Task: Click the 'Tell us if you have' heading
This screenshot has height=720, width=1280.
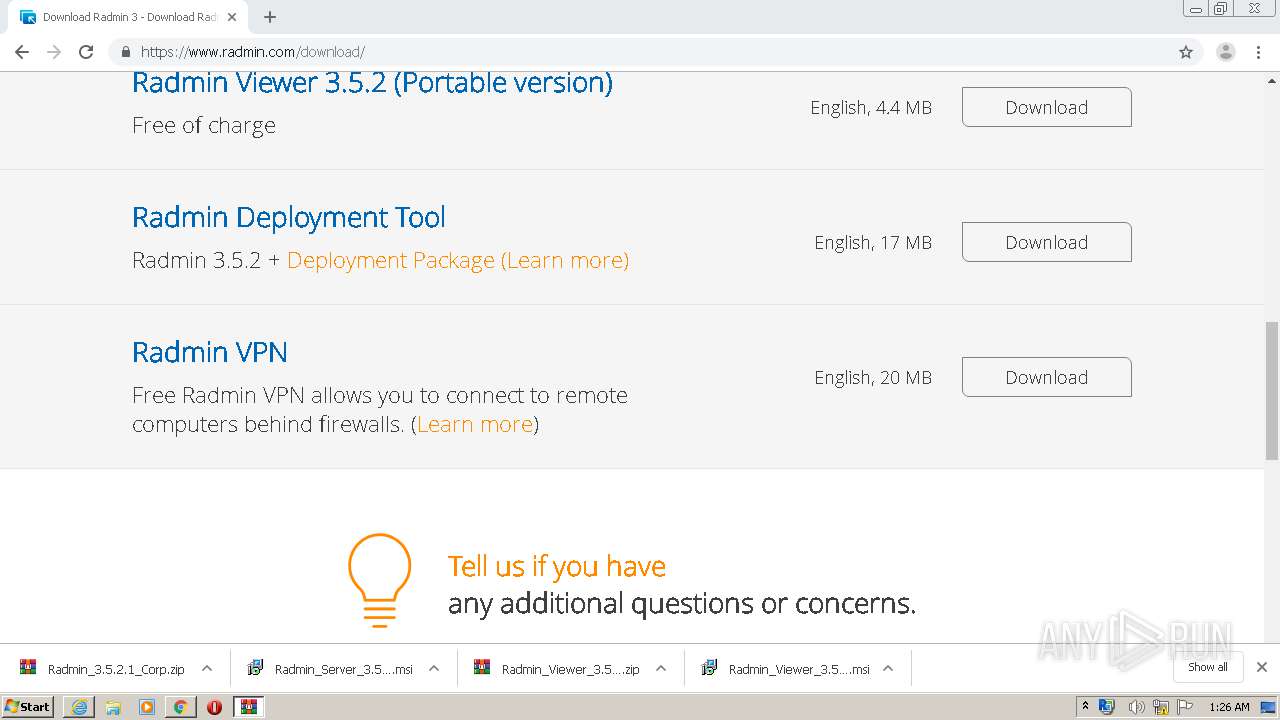Action: [x=557, y=566]
